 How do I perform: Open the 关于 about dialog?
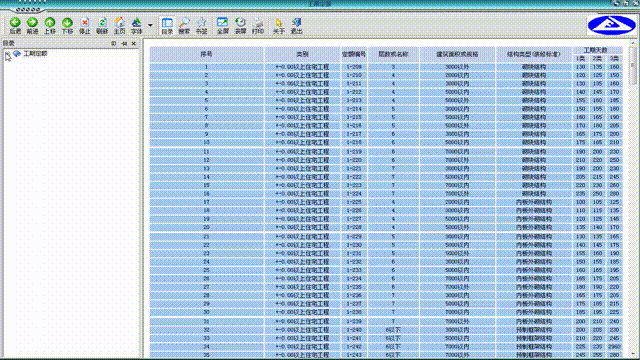tap(279, 25)
